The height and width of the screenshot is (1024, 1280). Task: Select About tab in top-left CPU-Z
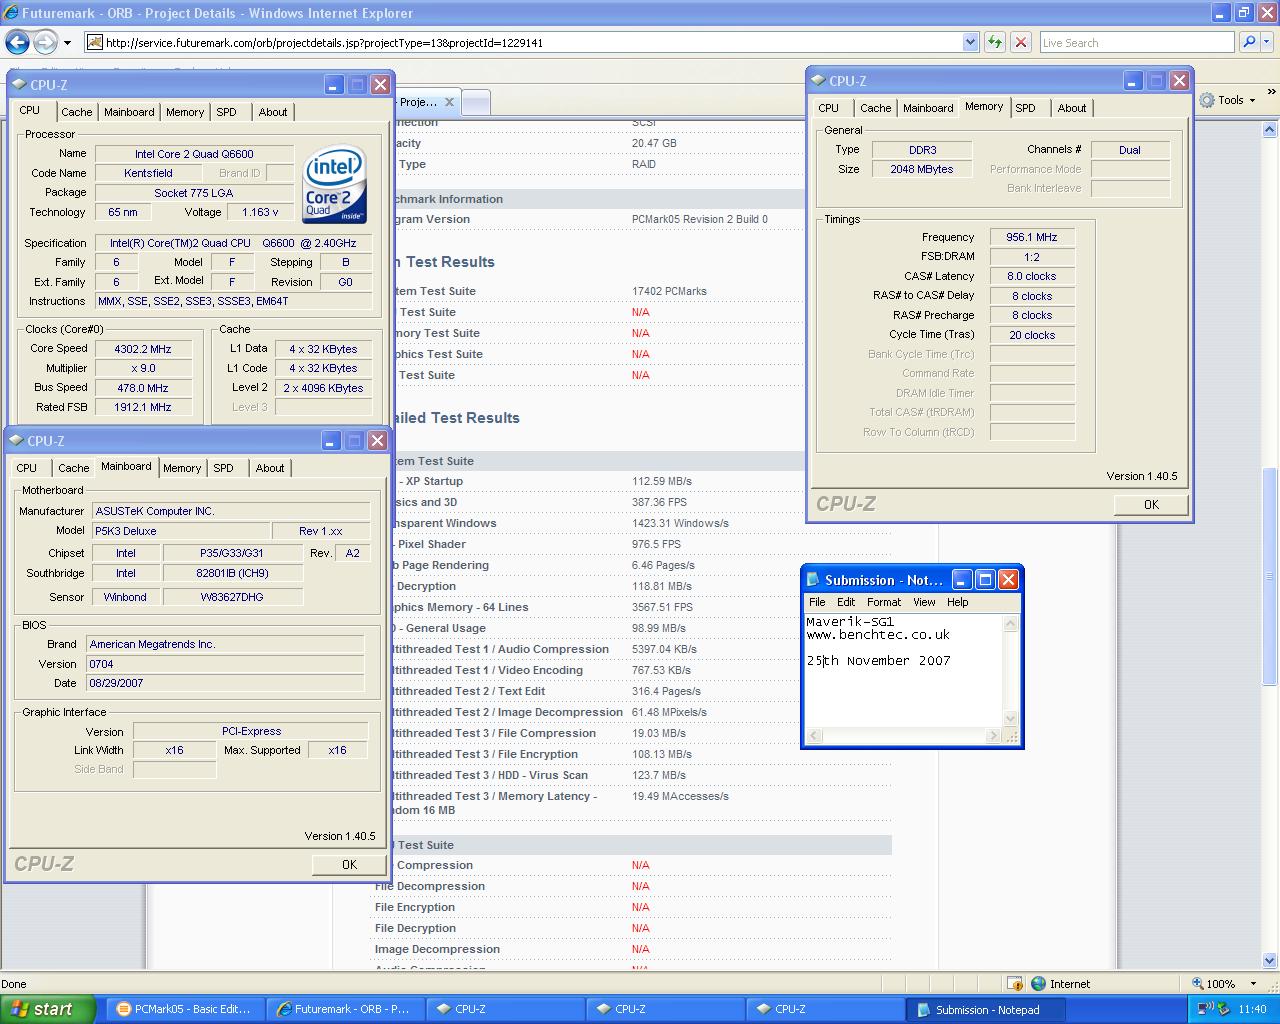273,112
